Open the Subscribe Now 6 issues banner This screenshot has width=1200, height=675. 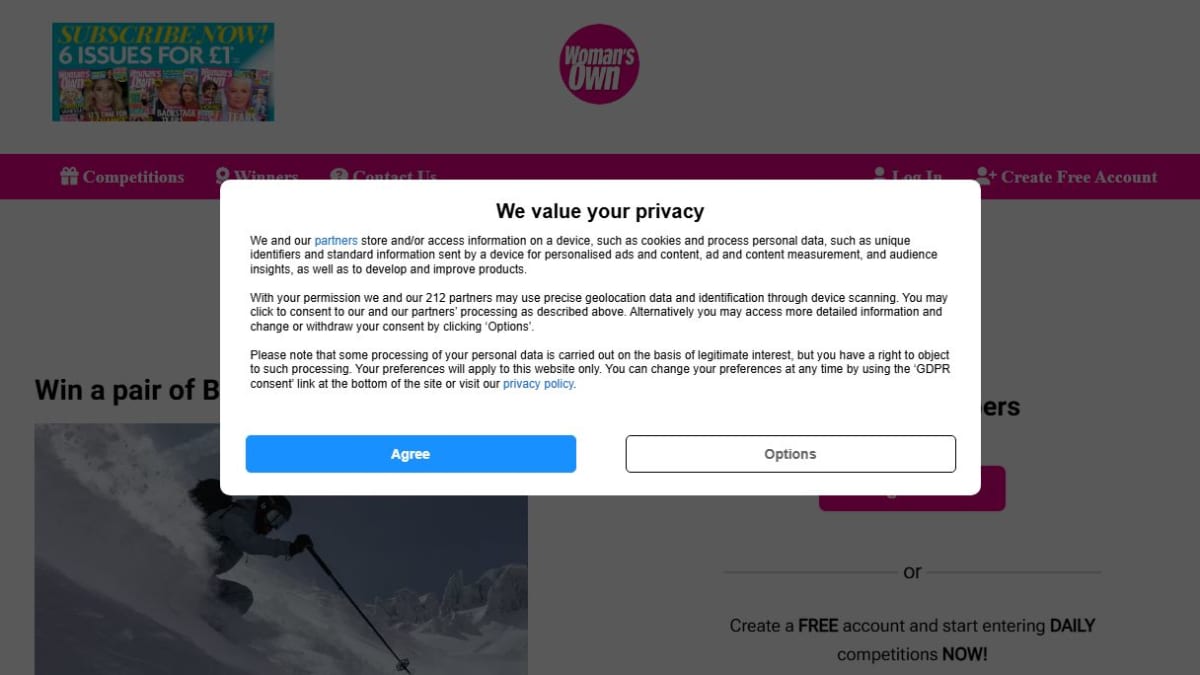163,72
